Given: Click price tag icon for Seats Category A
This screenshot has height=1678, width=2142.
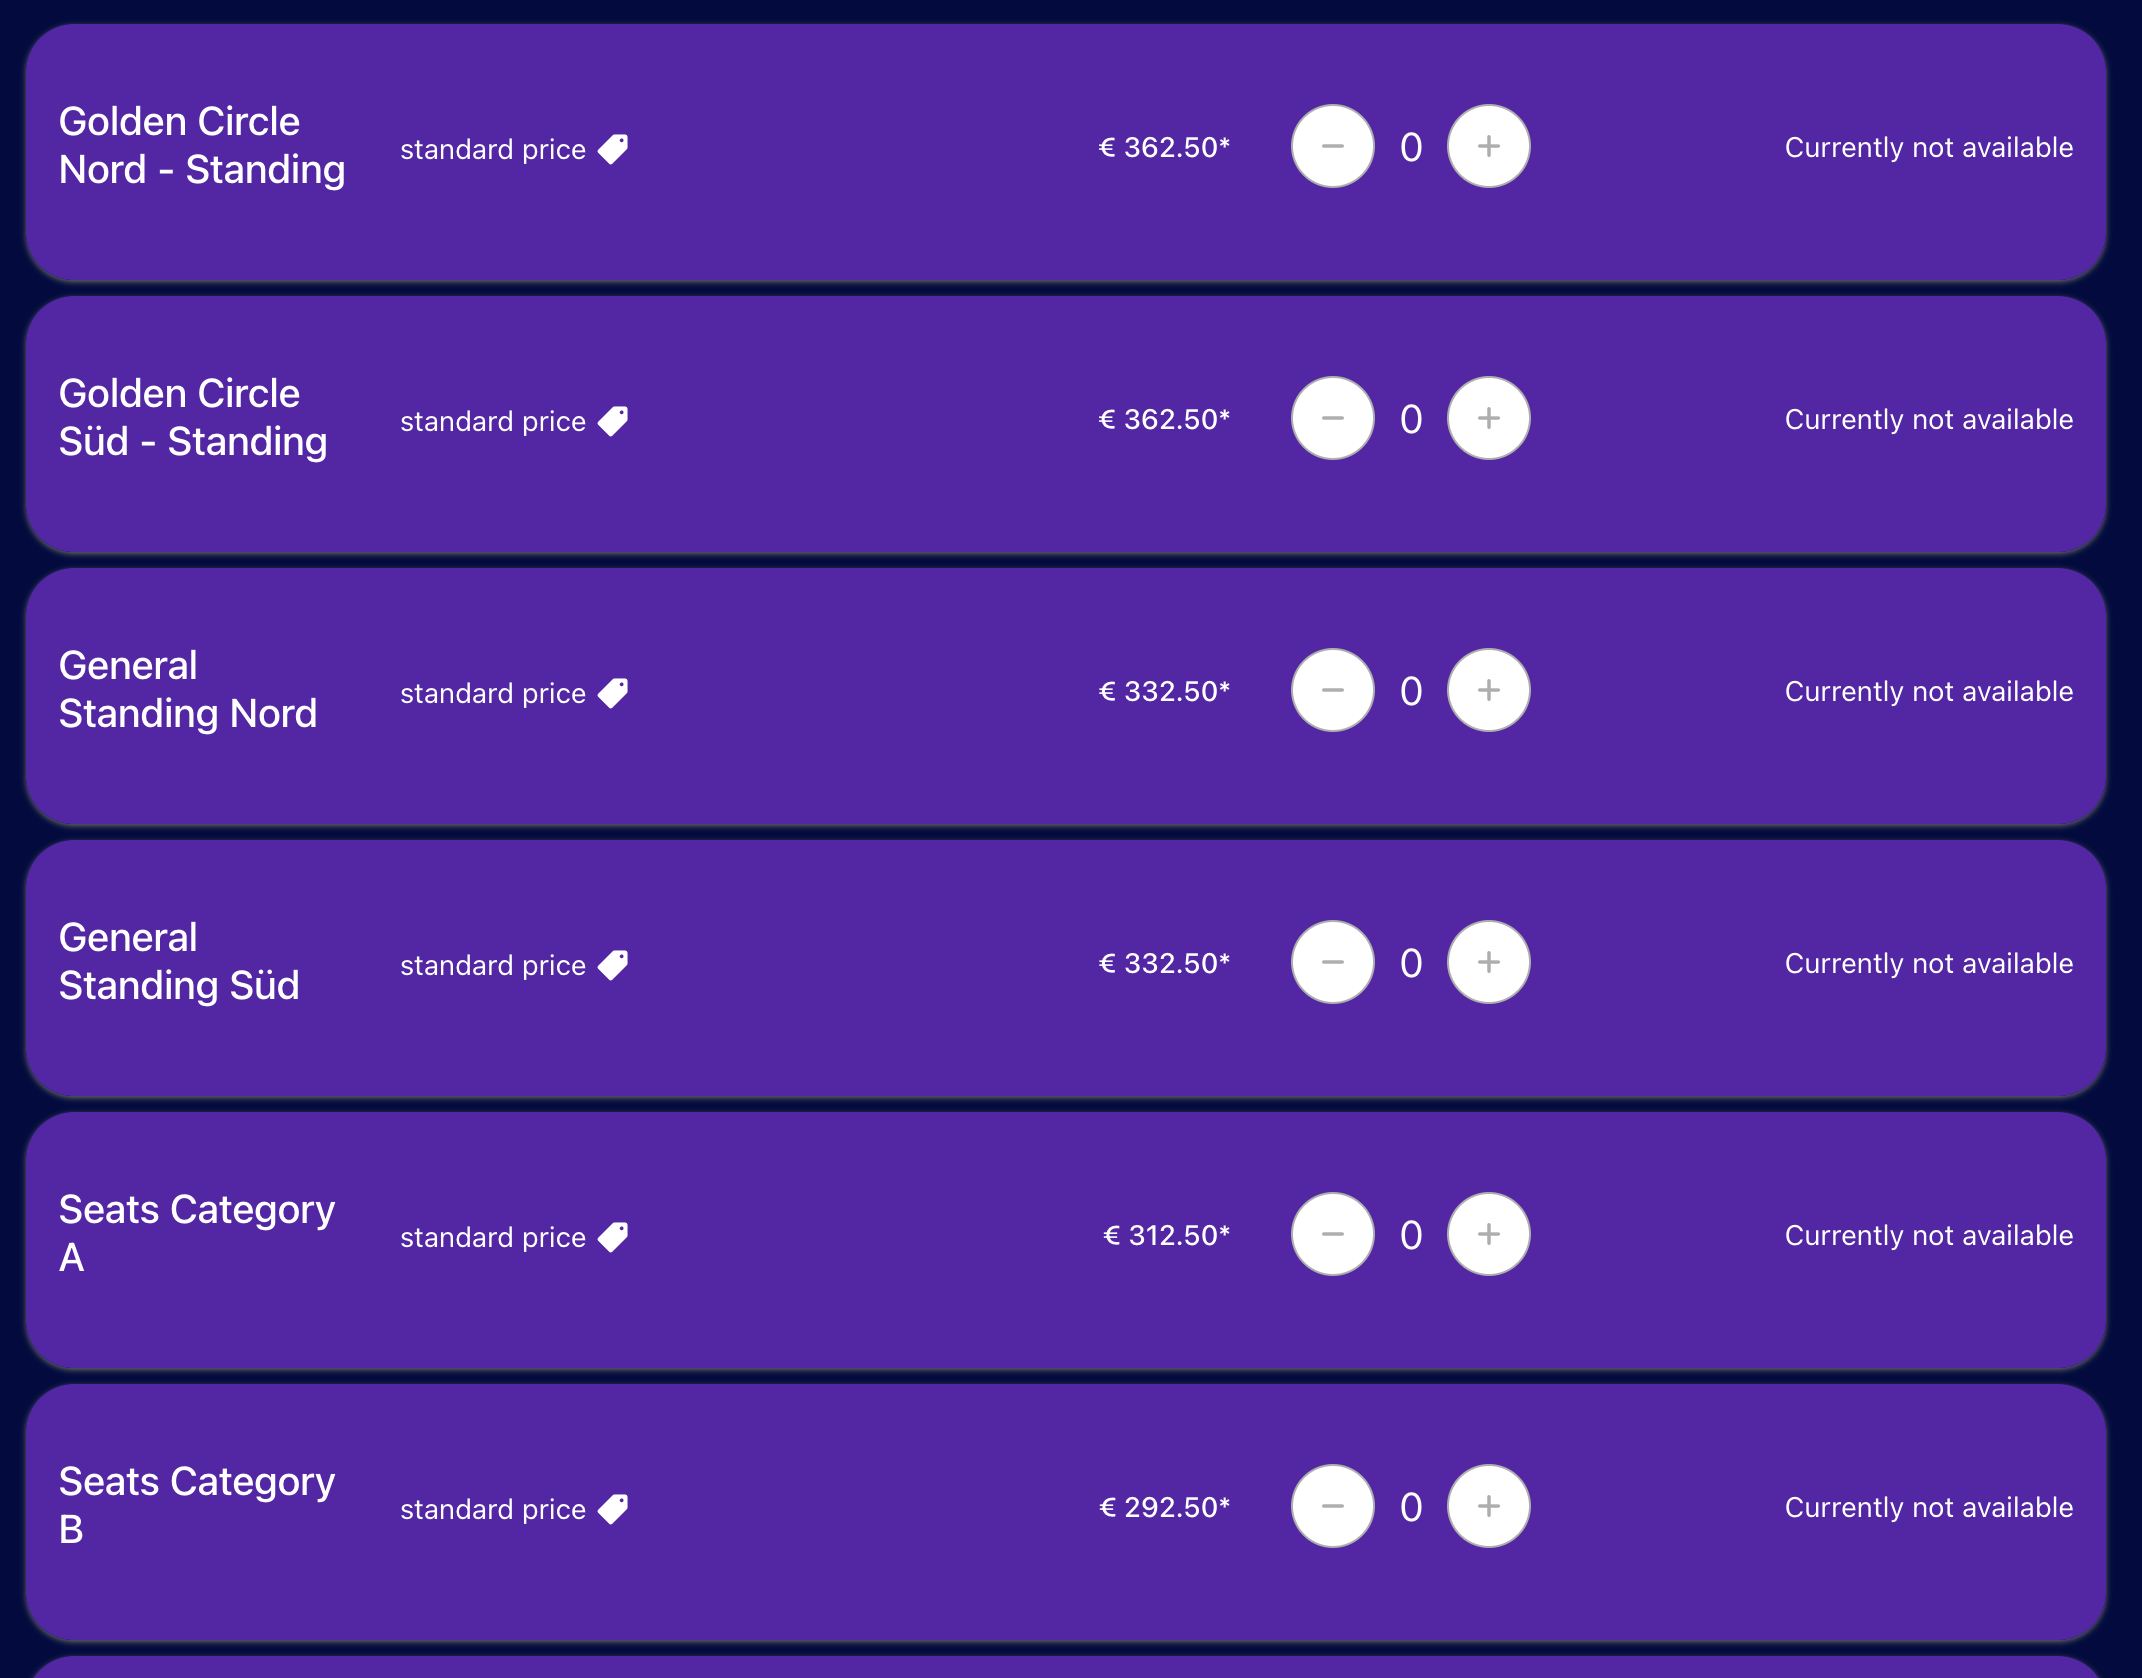Looking at the screenshot, I should tap(613, 1237).
